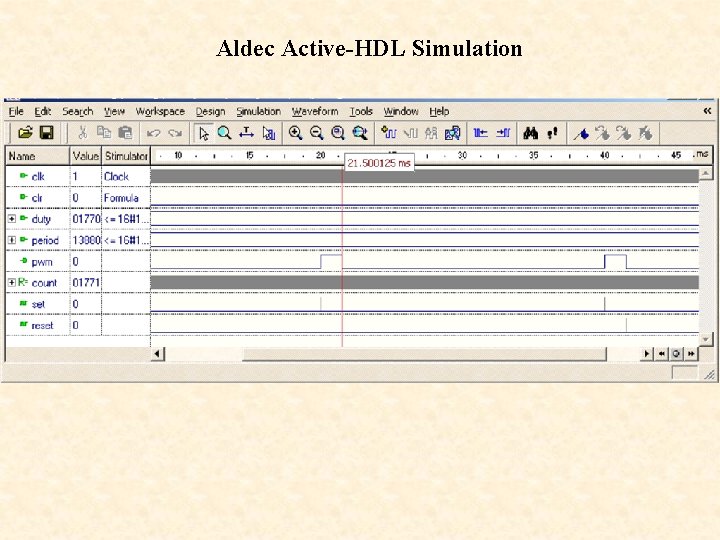Click the horizontal scrollbar thumb

[x=424, y=354]
